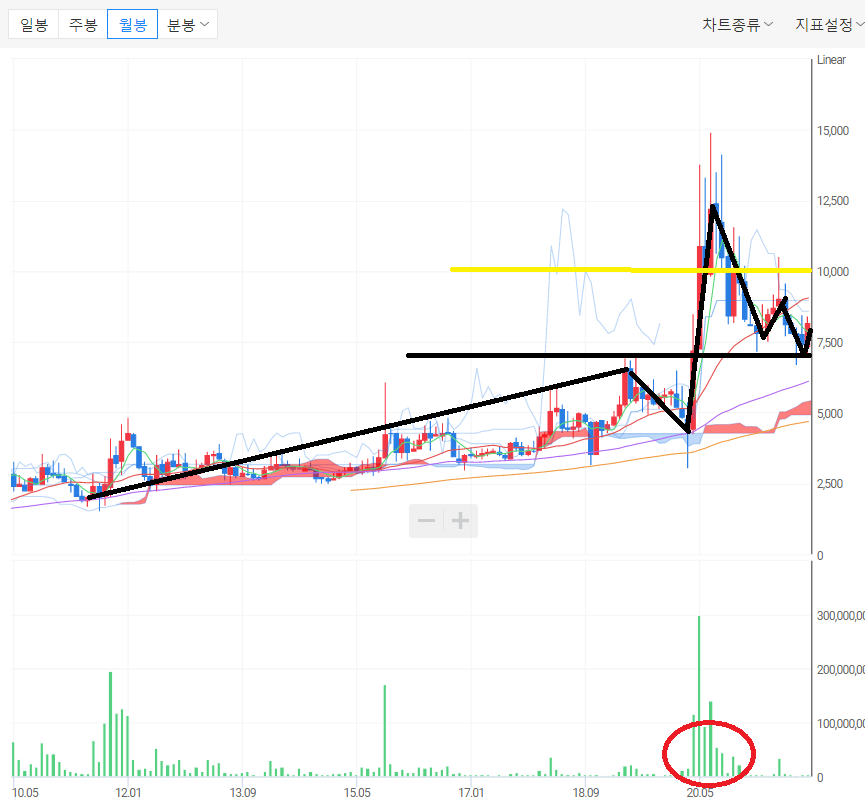Click the 10.05 date axis label

25,792
